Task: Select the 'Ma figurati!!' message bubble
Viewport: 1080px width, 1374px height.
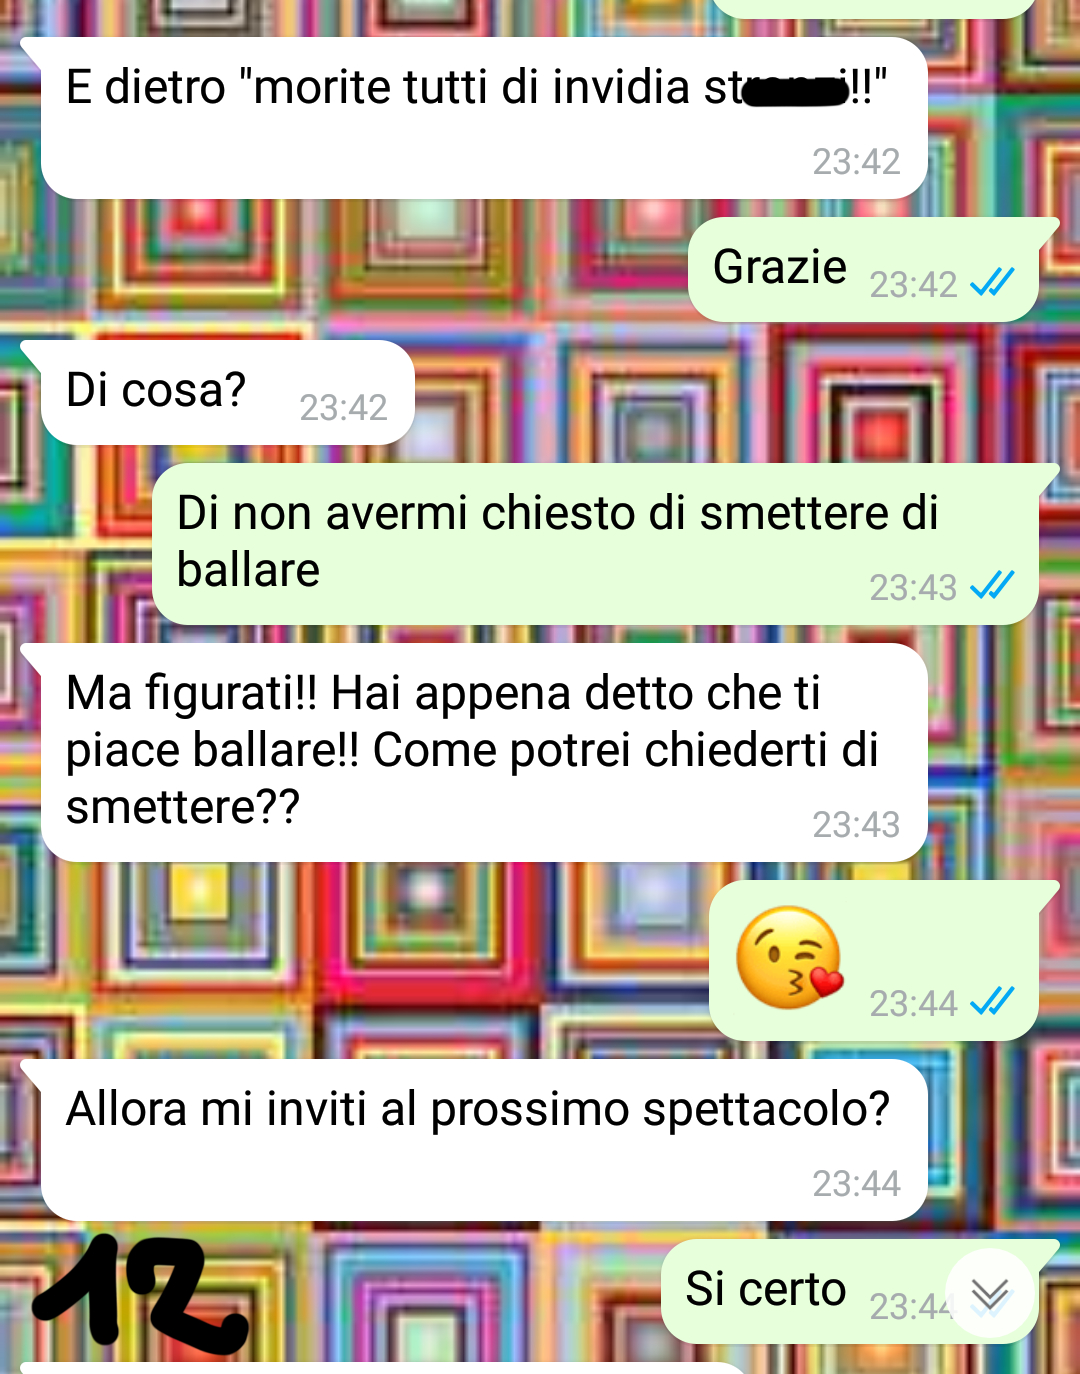Action: 476,752
